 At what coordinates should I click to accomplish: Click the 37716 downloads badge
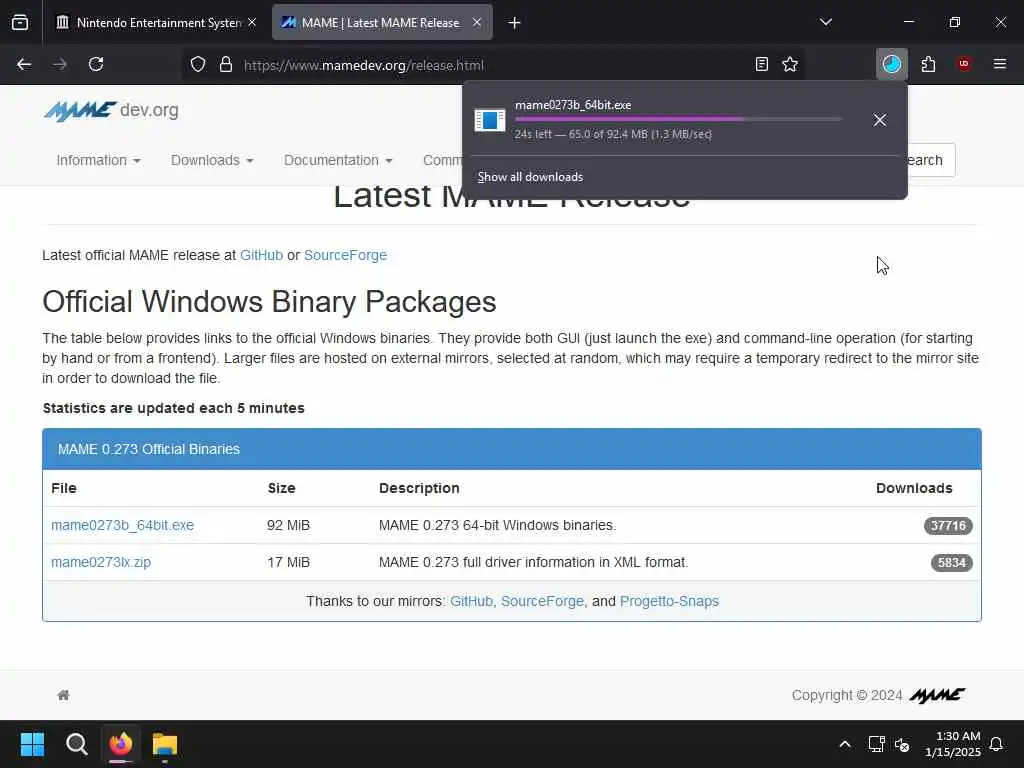(x=948, y=526)
